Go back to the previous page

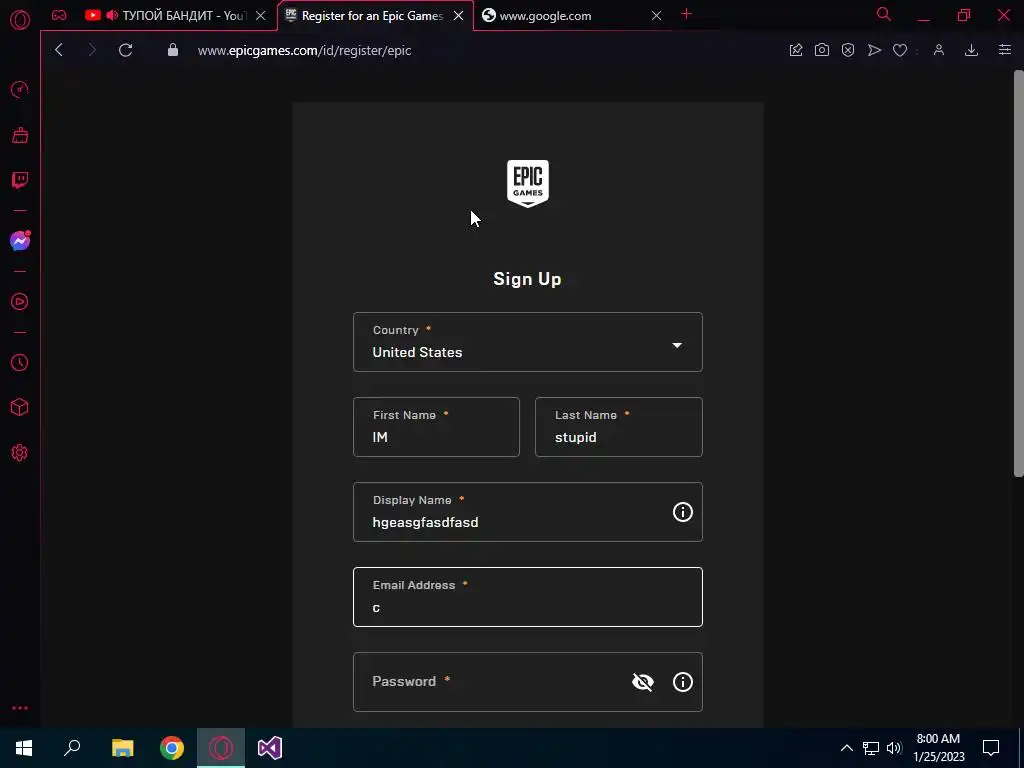click(x=59, y=50)
